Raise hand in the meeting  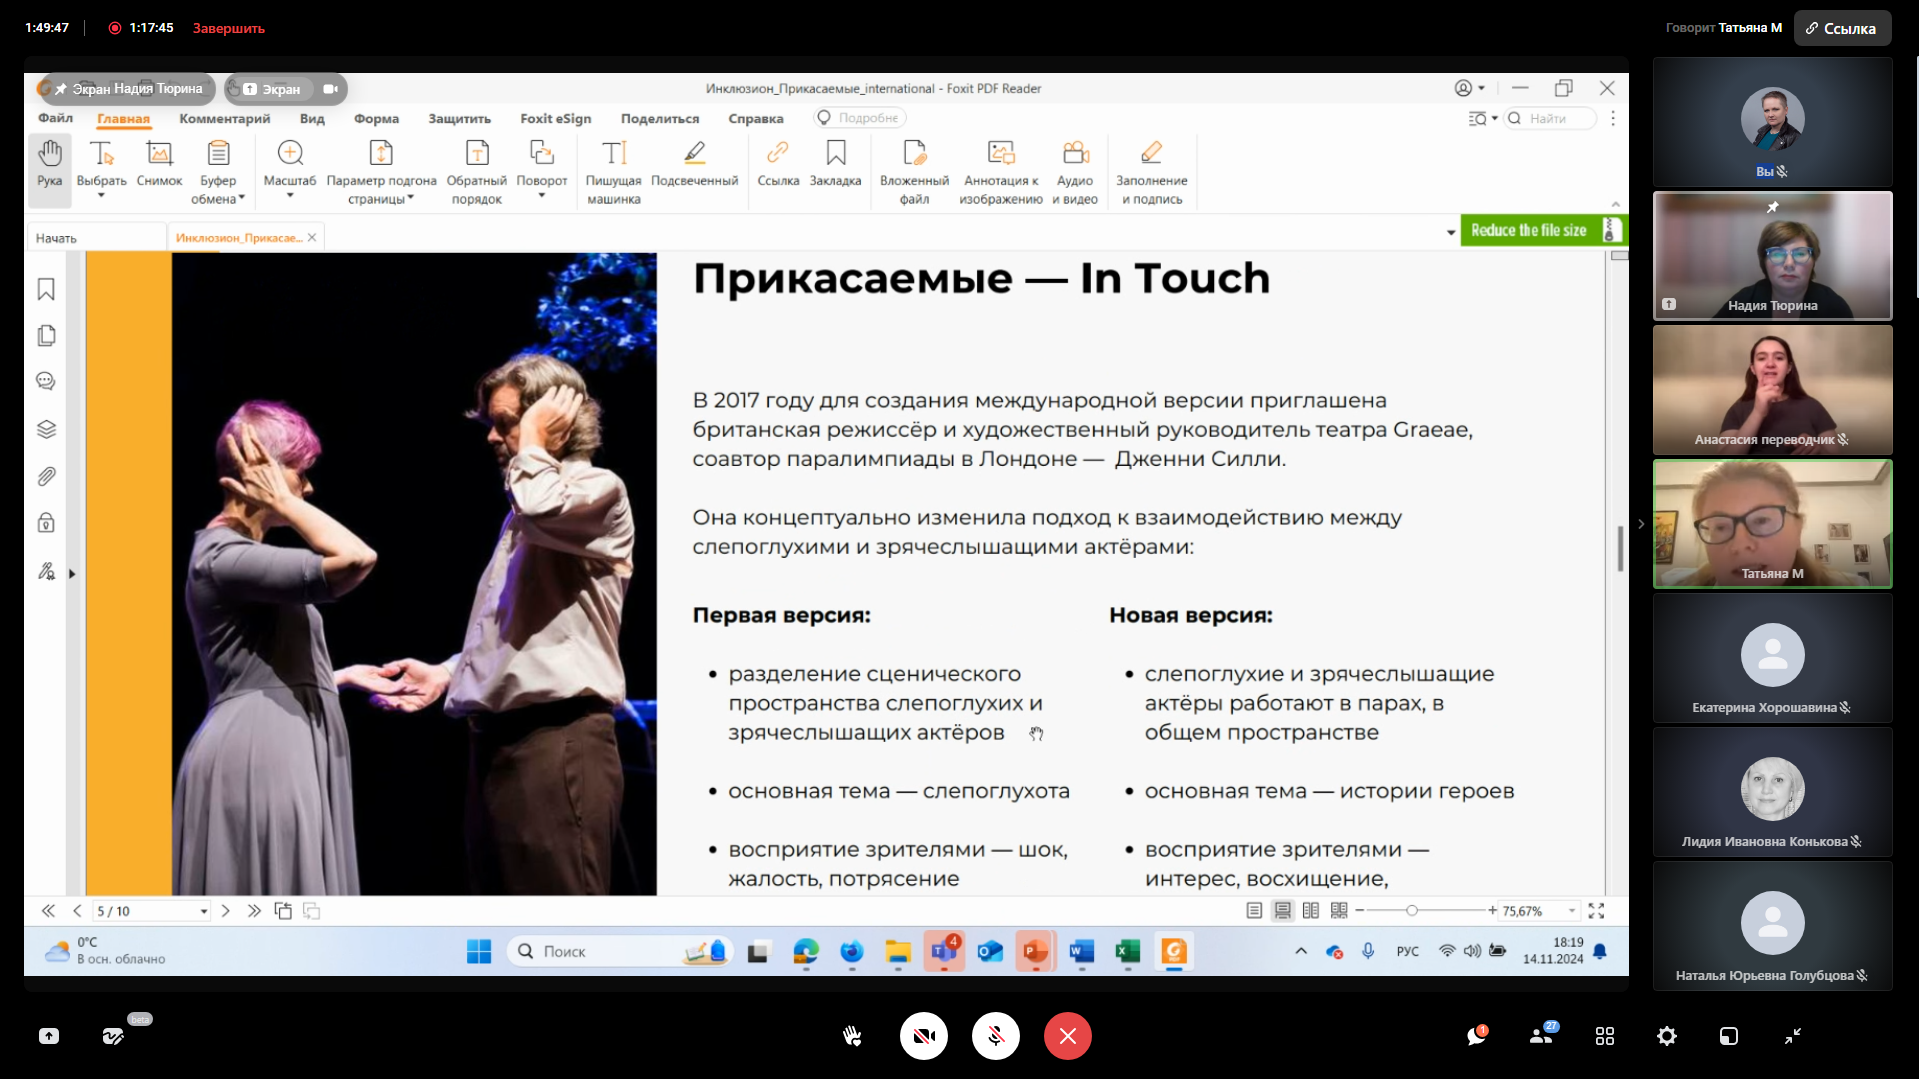point(852,1036)
